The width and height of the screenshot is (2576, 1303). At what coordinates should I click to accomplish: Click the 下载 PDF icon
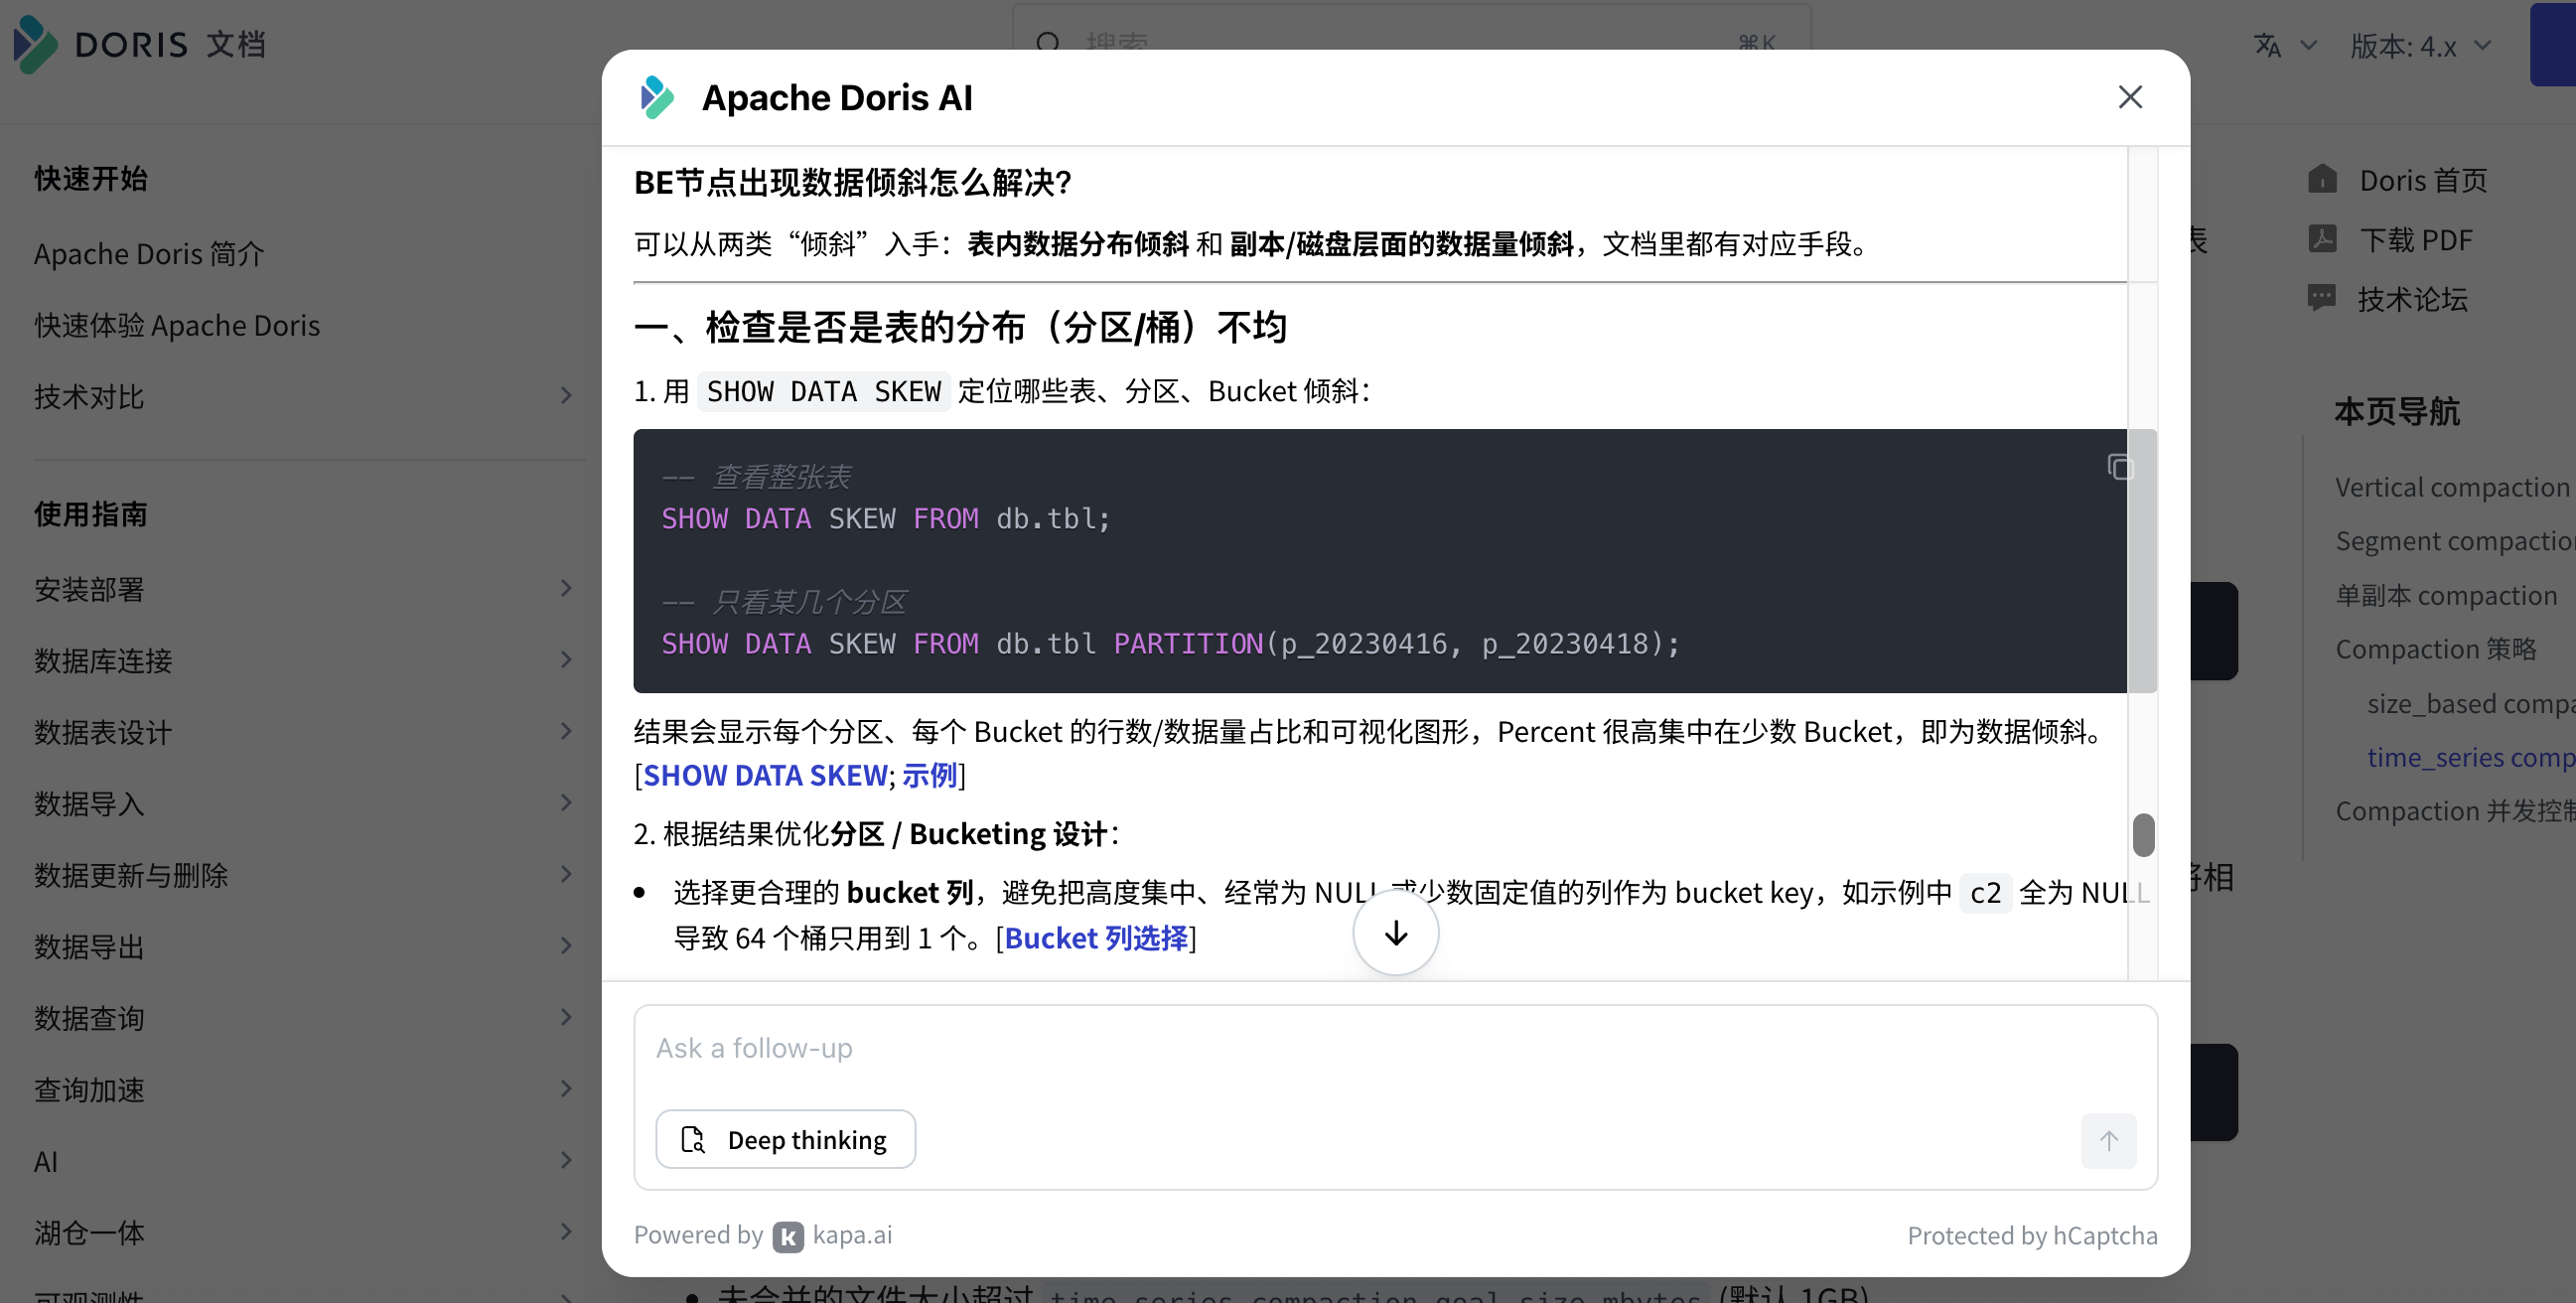pyautogui.click(x=2322, y=239)
